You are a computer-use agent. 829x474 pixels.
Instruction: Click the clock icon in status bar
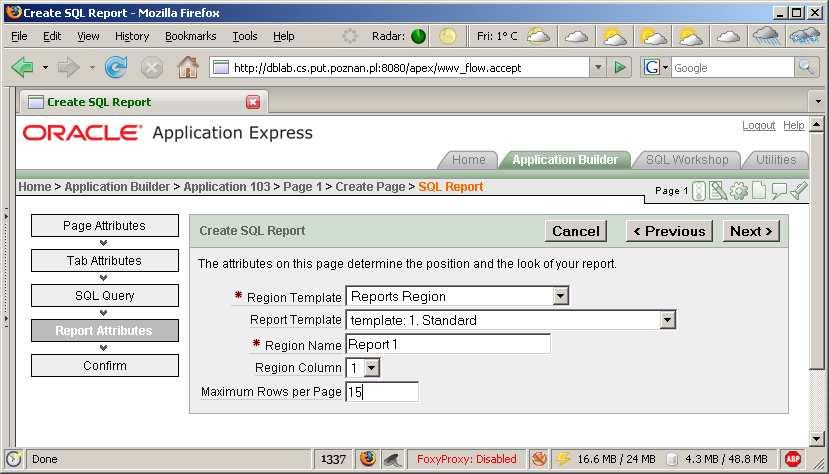(13, 459)
